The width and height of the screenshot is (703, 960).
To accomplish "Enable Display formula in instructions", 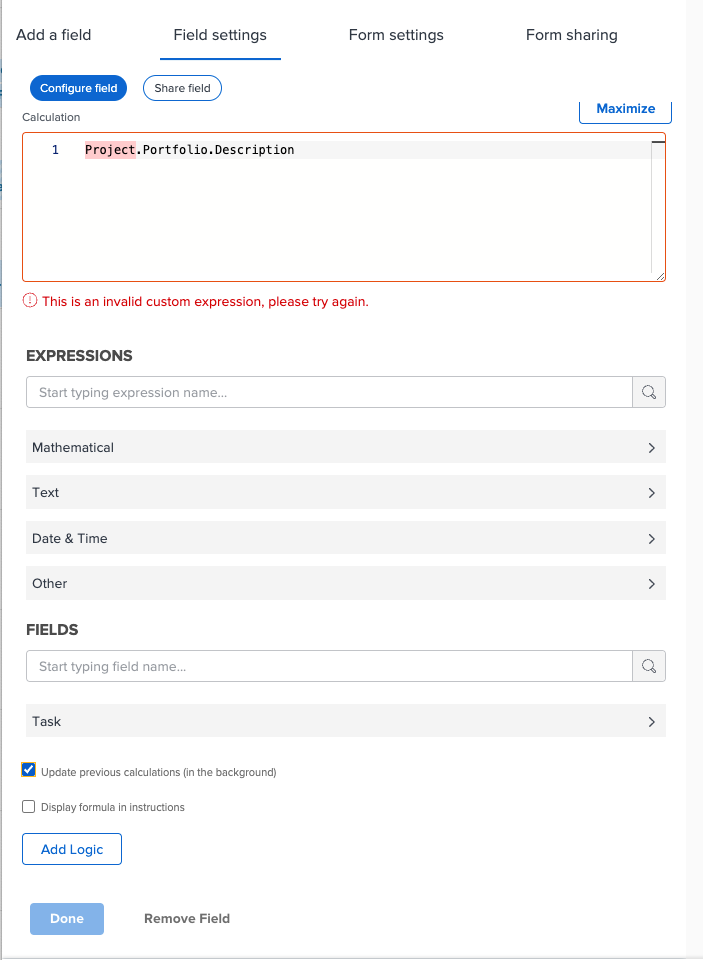I will [29, 806].
